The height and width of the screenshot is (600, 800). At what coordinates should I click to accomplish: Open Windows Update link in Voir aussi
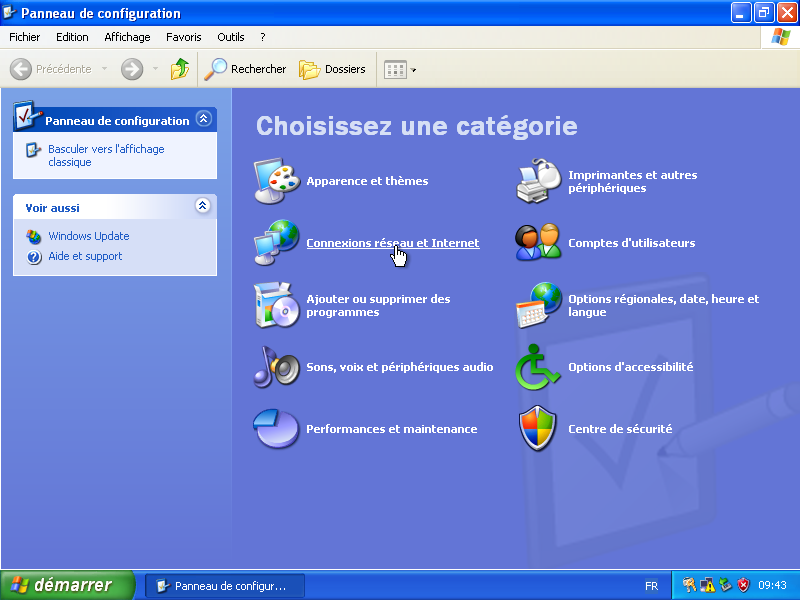pyautogui.click(x=89, y=236)
